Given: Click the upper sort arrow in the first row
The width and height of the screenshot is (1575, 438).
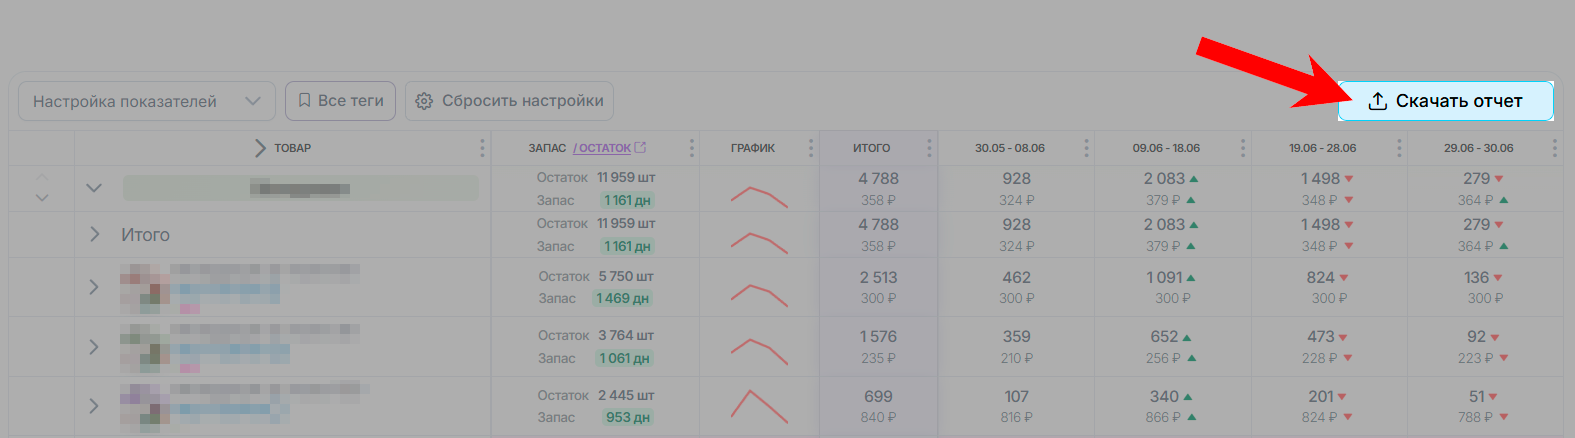Looking at the screenshot, I should (x=41, y=177).
